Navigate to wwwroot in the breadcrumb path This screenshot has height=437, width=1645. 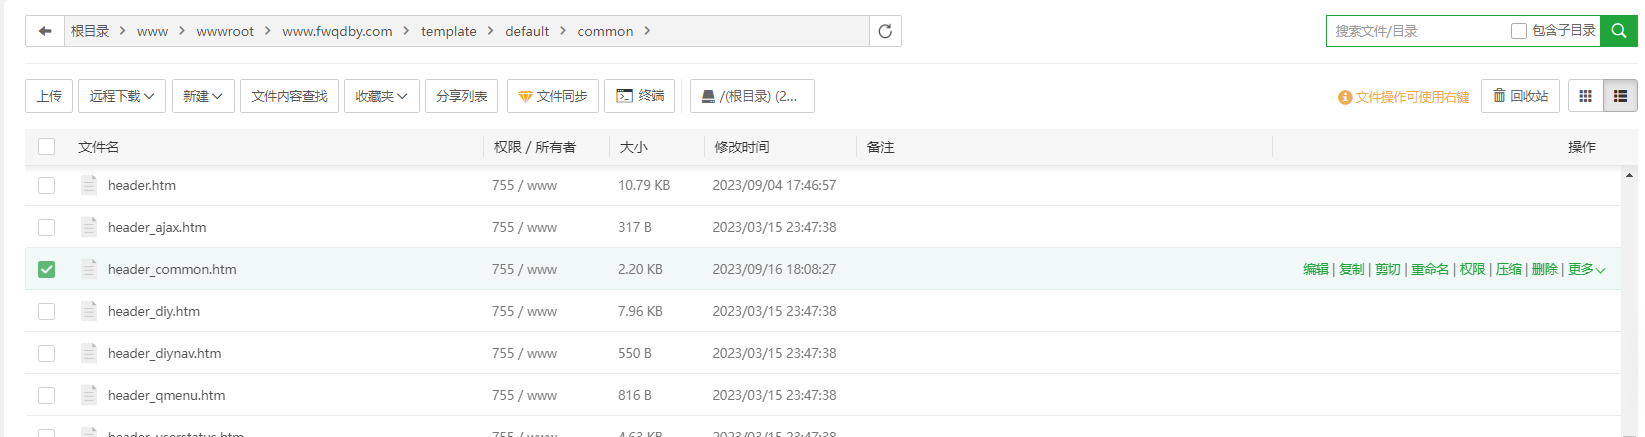coord(225,31)
